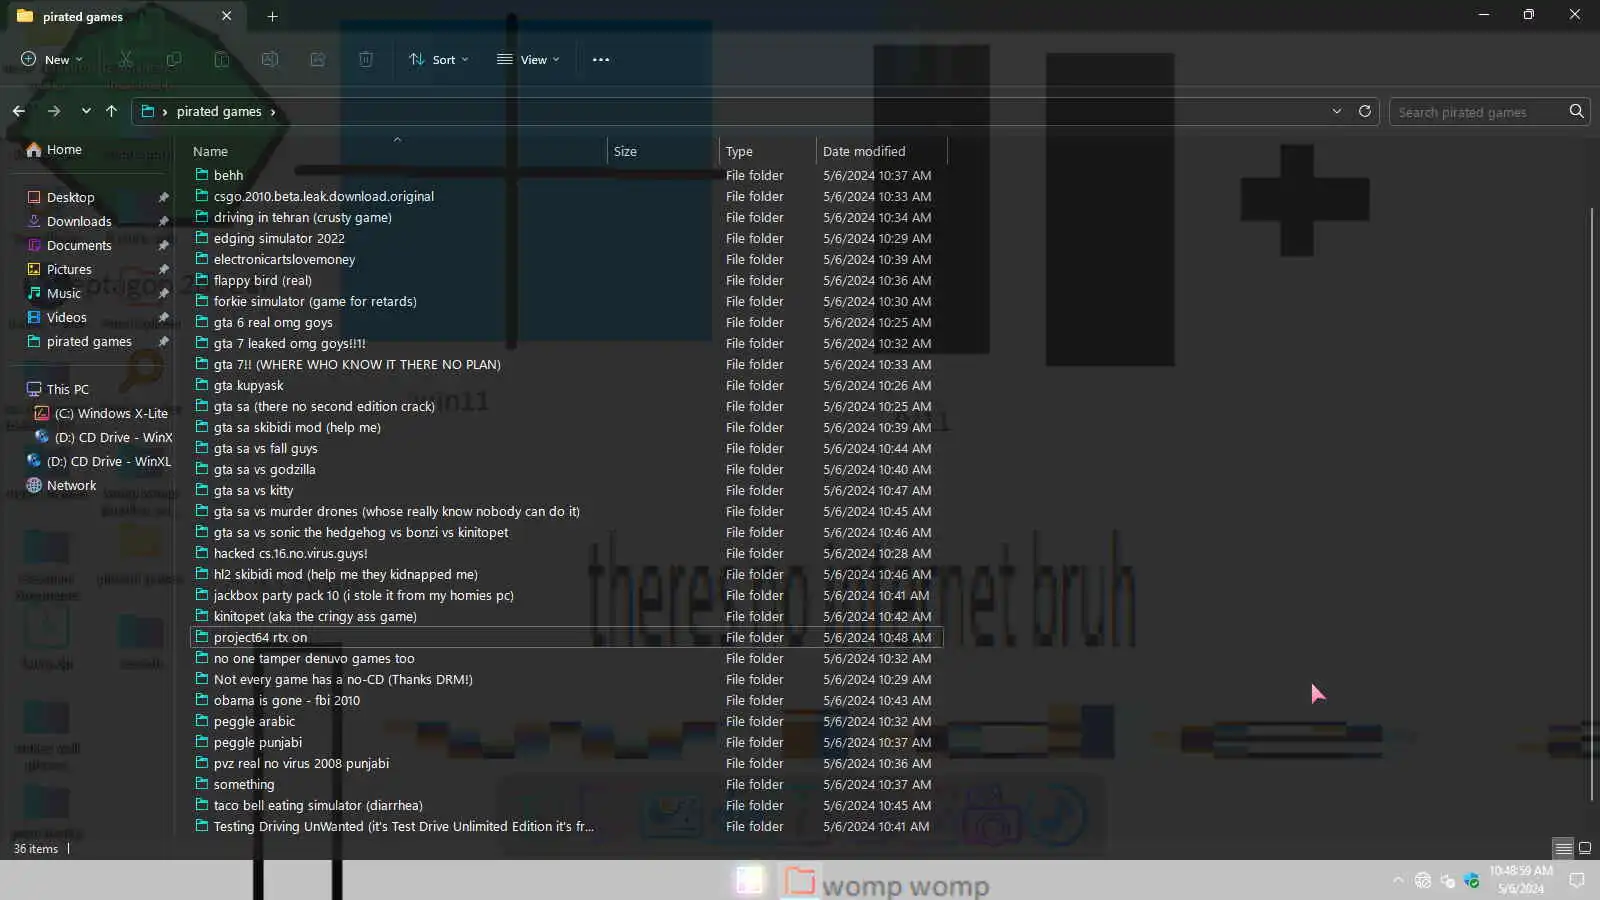Click the File Explorer icon on the taskbar
This screenshot has width=1600, height=900.
(799, 881)
